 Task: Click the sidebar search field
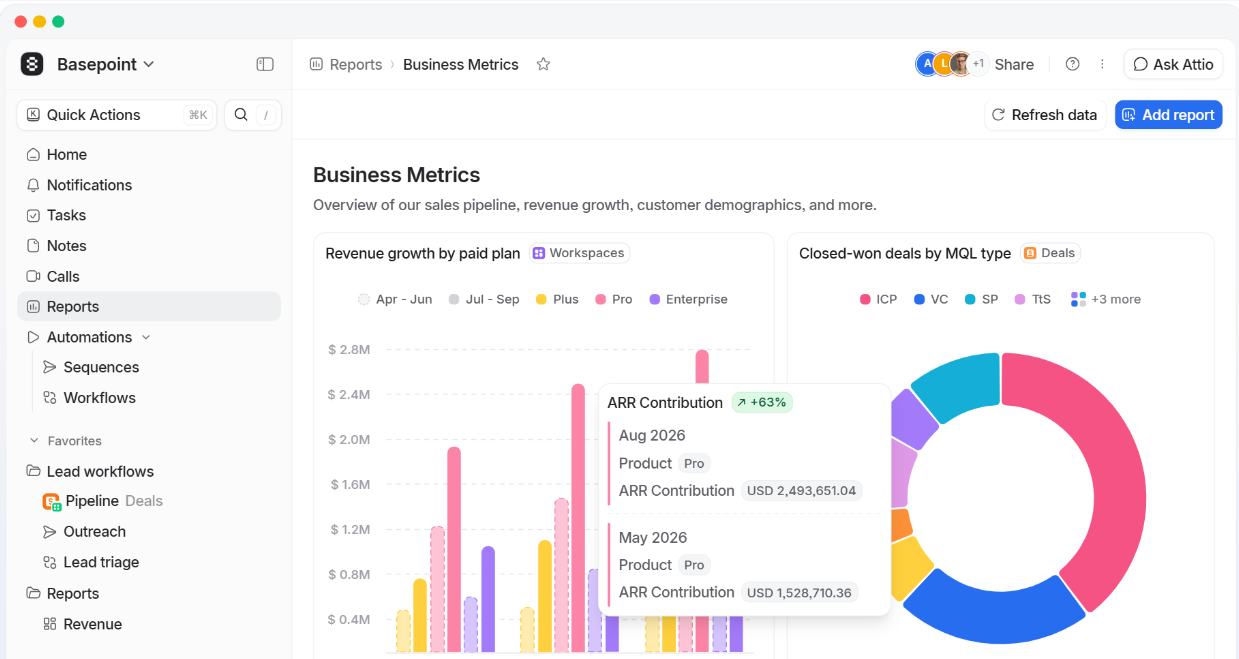tap(252, 115)
